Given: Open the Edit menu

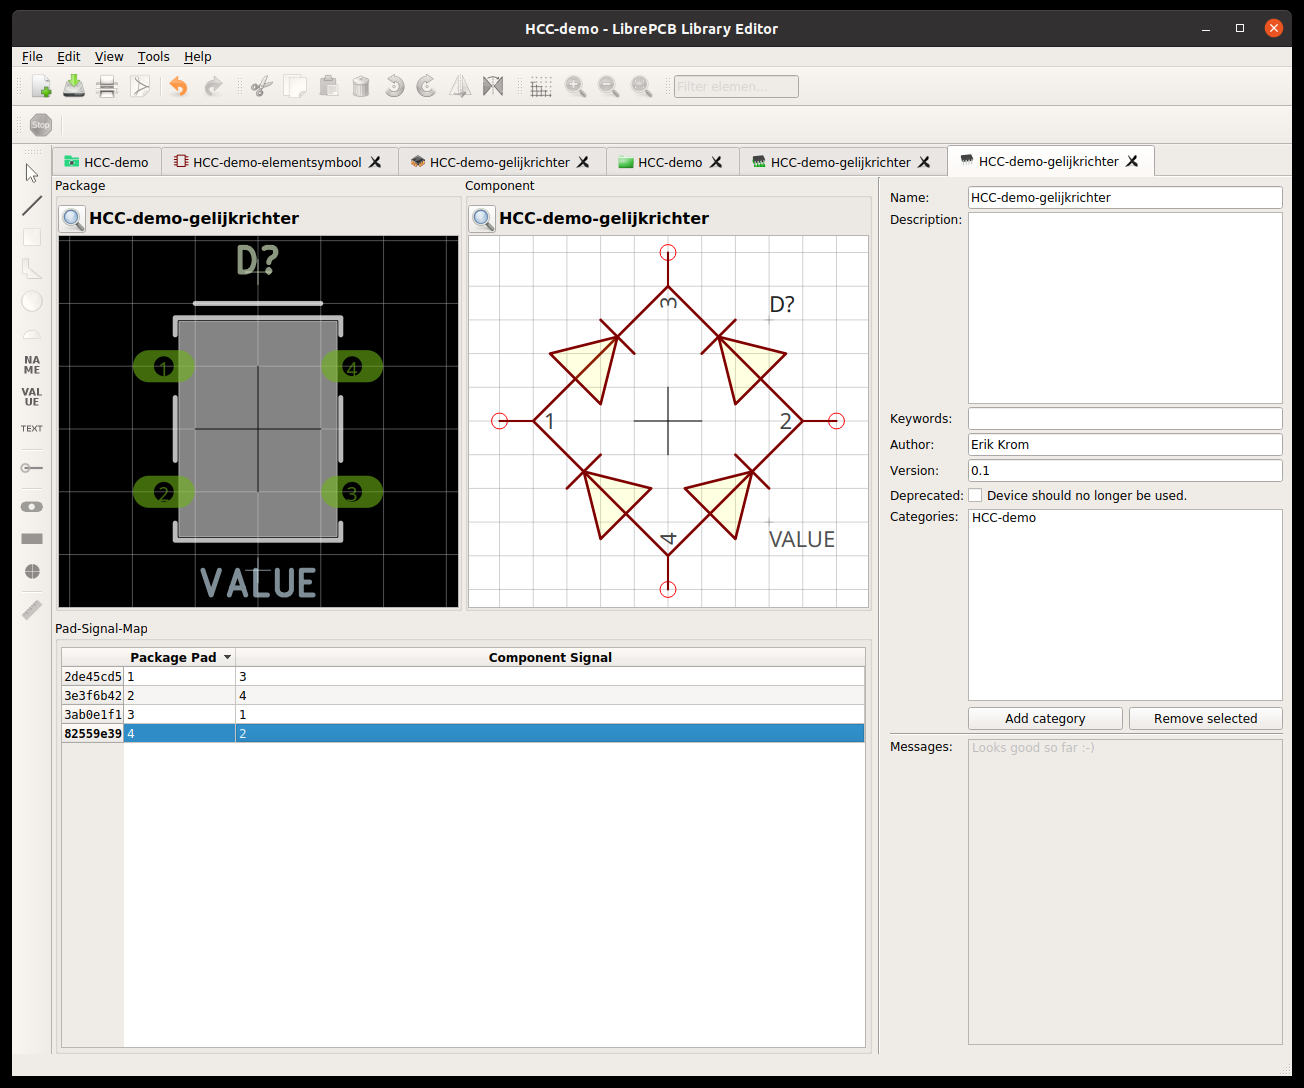Looking at the screenshot, I should coord(68,57).
